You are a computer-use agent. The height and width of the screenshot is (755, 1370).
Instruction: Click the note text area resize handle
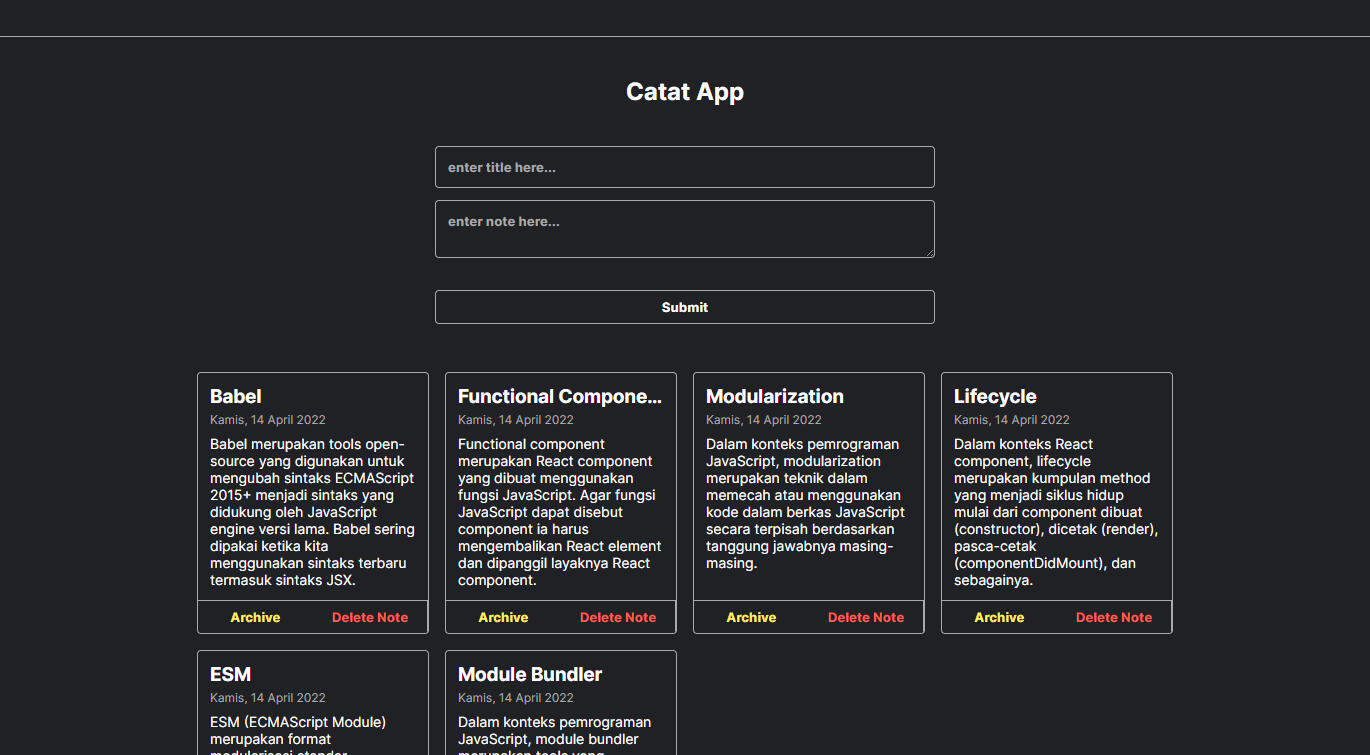[929, 252]
